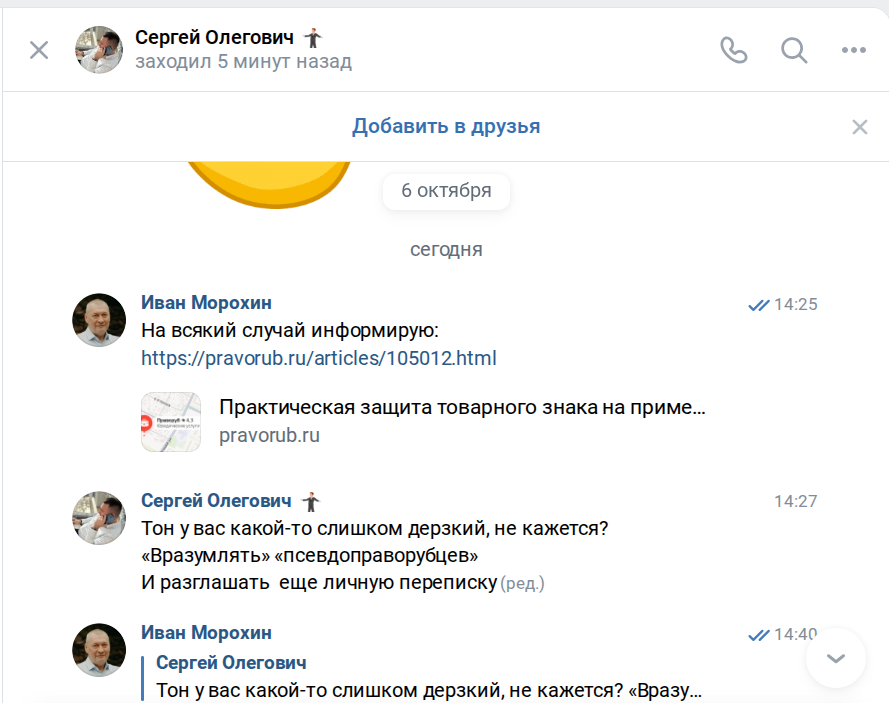Image resolution: width=889 pixels, height=703 pixels.
Task: Click Иван Морохин's avatar at 14:25 message
Action: pos(99,320)
